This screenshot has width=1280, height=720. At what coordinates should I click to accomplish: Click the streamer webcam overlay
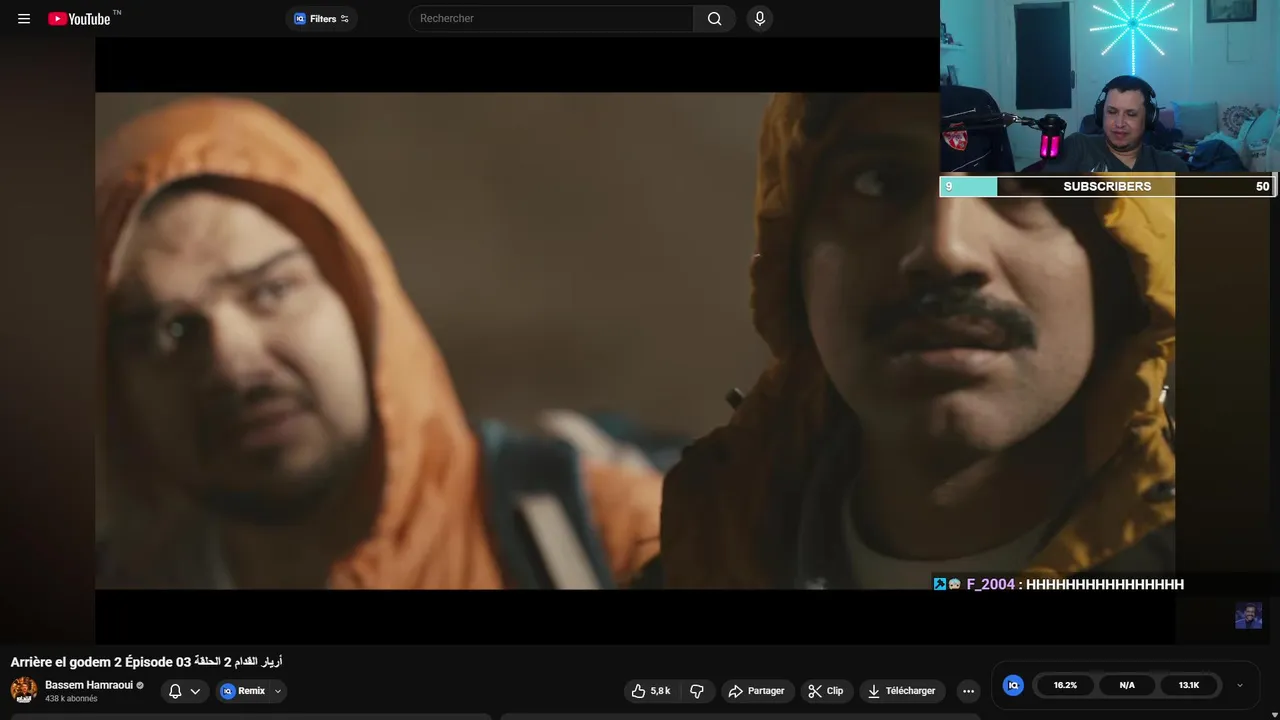click(x=1110, y=87)
